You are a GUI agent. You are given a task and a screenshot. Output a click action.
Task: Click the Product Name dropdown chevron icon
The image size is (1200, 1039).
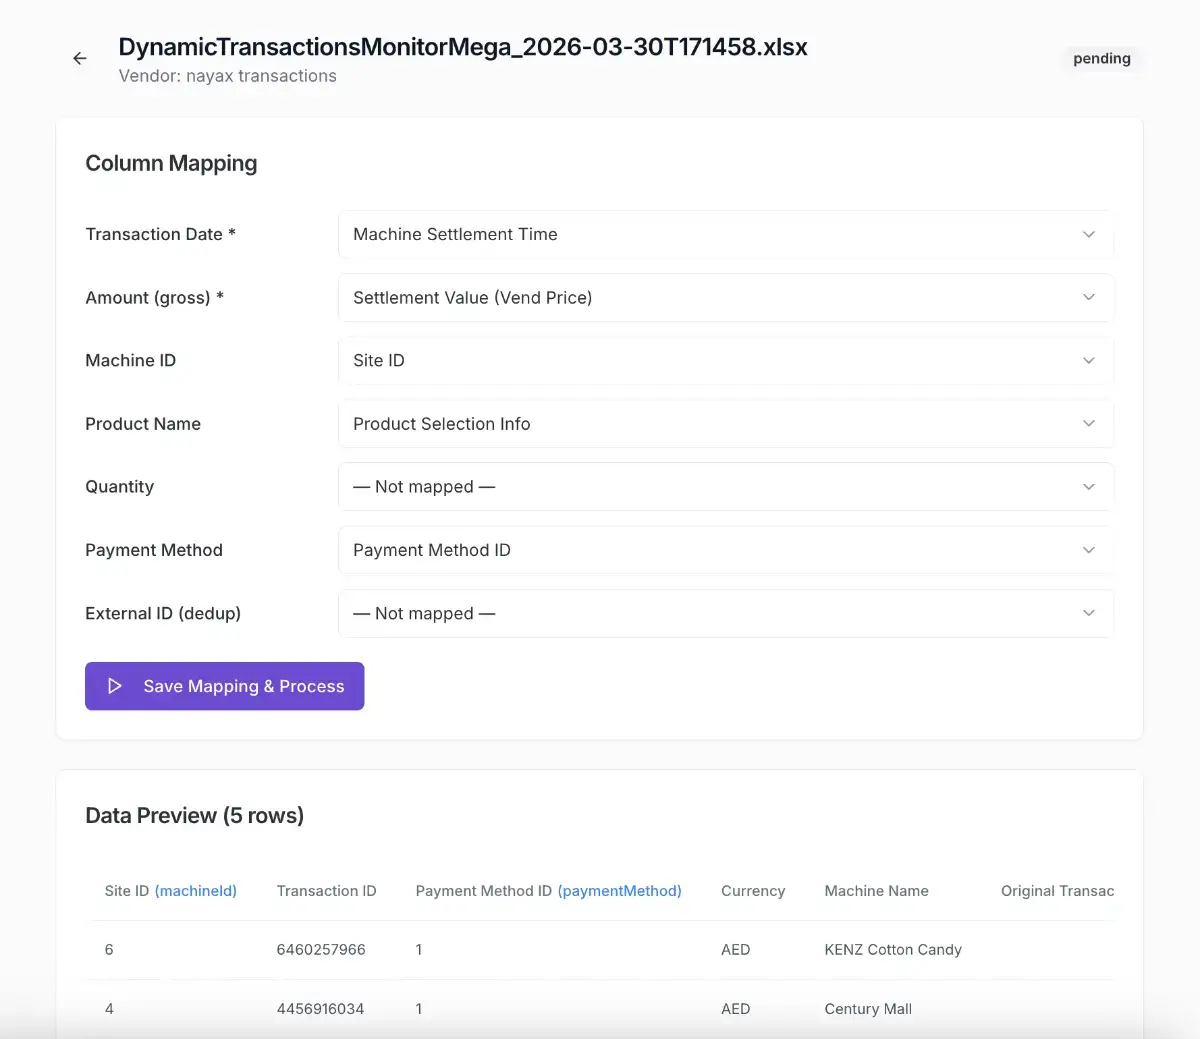point(1089,423)
